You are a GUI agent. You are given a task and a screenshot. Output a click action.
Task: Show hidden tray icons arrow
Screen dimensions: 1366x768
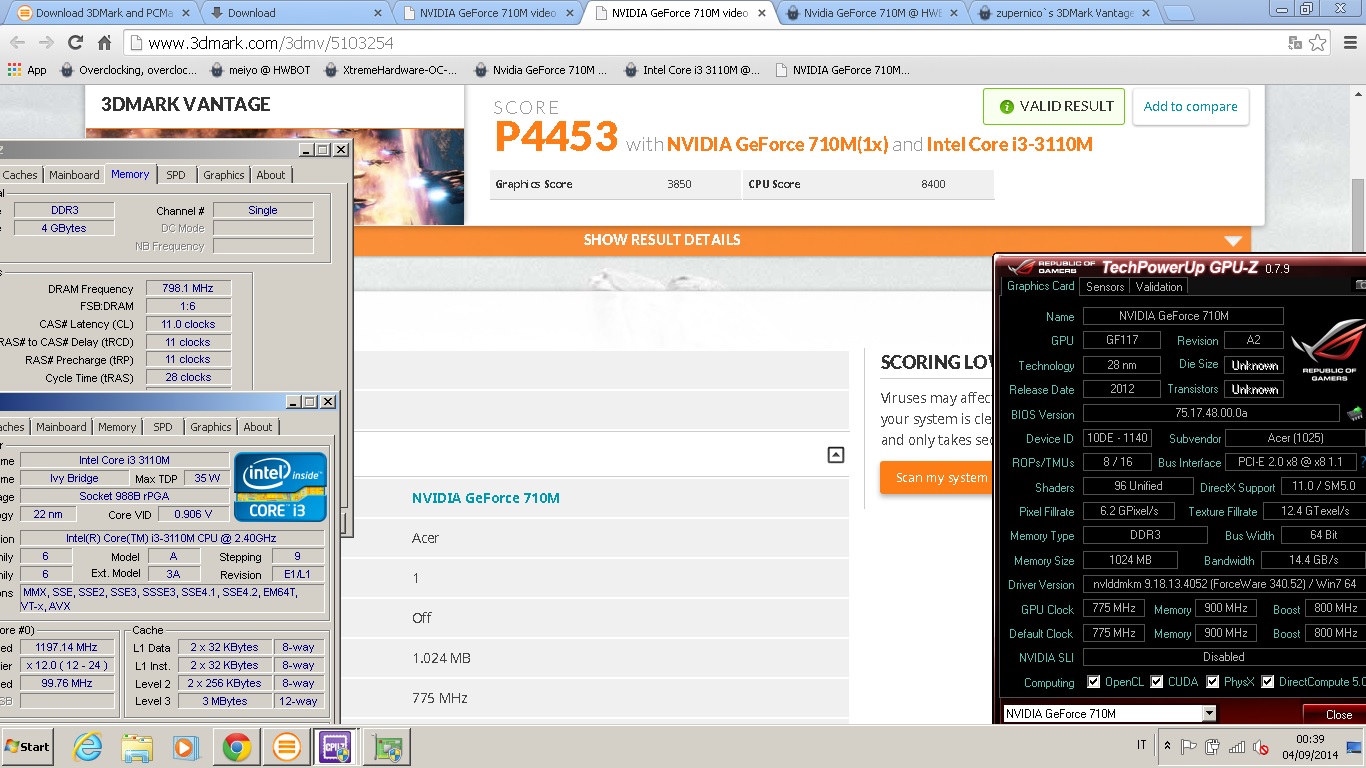(1168, 746)
